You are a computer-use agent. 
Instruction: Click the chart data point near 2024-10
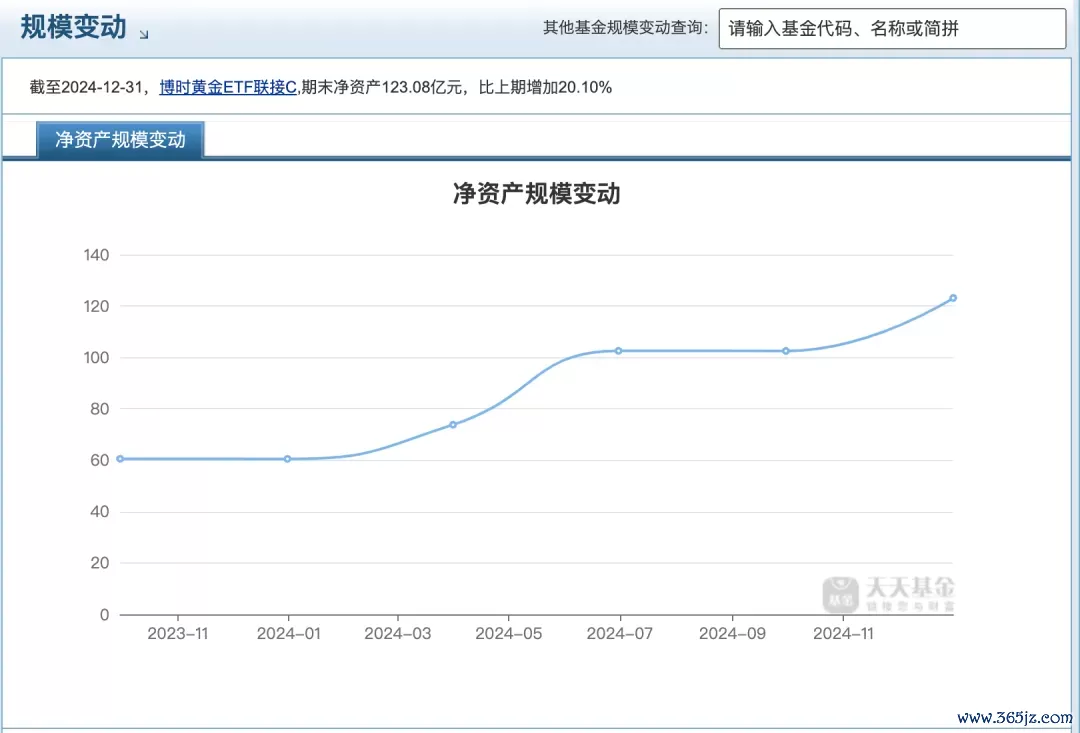tap(786, 351)
